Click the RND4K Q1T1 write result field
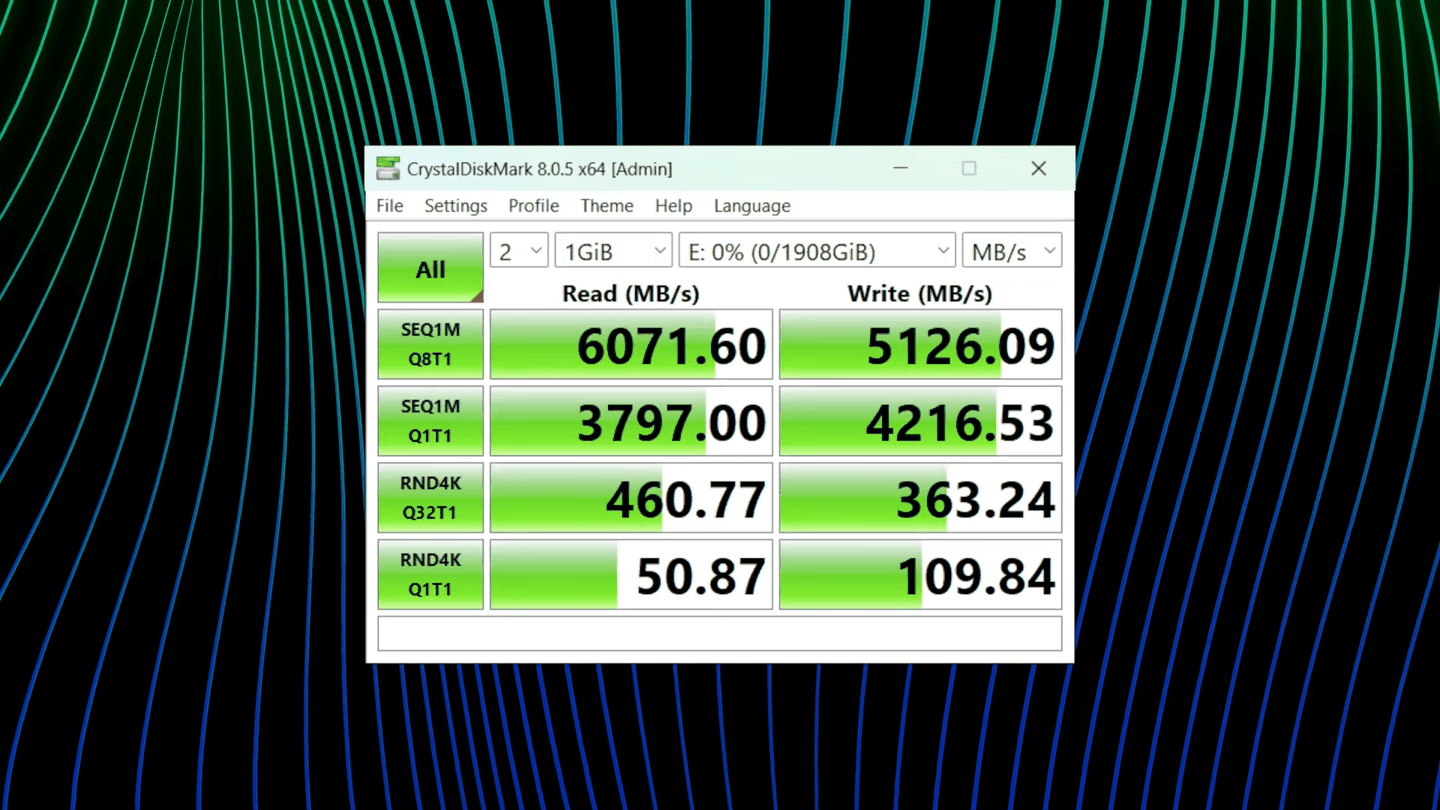The width and height of the screenshot is (1440, 810). tap(919, 574)
